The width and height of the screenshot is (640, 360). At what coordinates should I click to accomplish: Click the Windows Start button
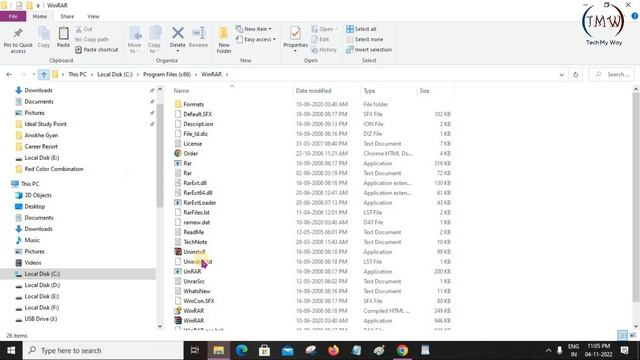click(11, 350)
